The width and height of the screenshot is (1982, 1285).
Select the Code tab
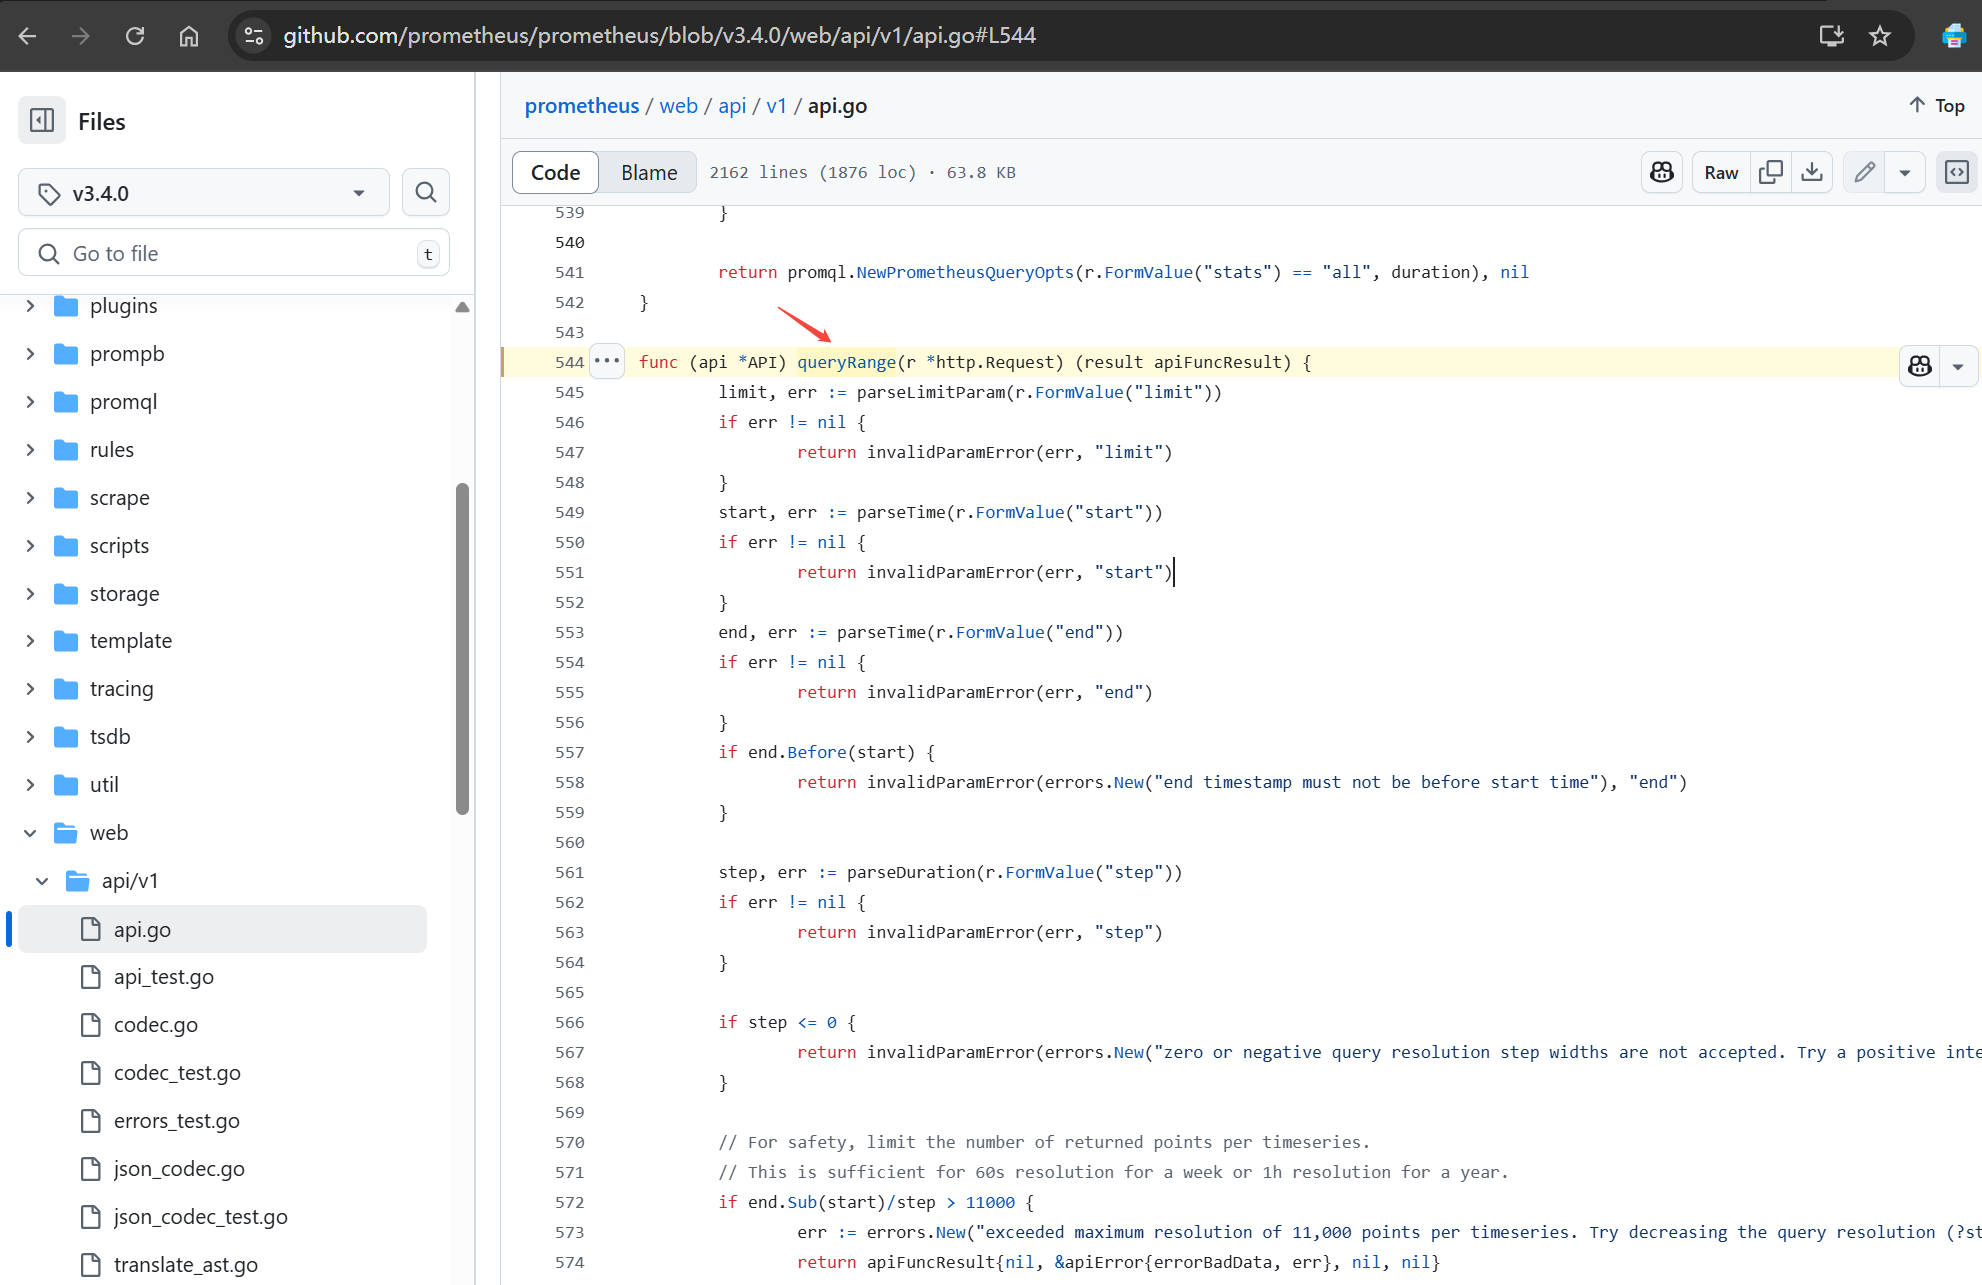point(555,173)
